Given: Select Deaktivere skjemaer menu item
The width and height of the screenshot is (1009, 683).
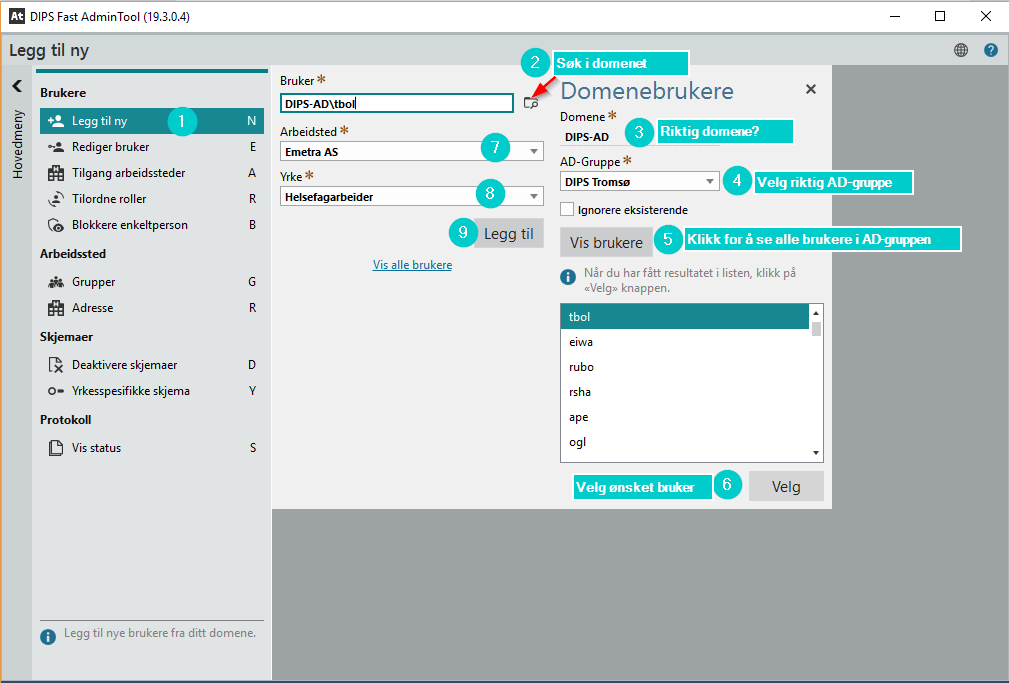Looking at the screenshot, I should click(x=152, y=365).
